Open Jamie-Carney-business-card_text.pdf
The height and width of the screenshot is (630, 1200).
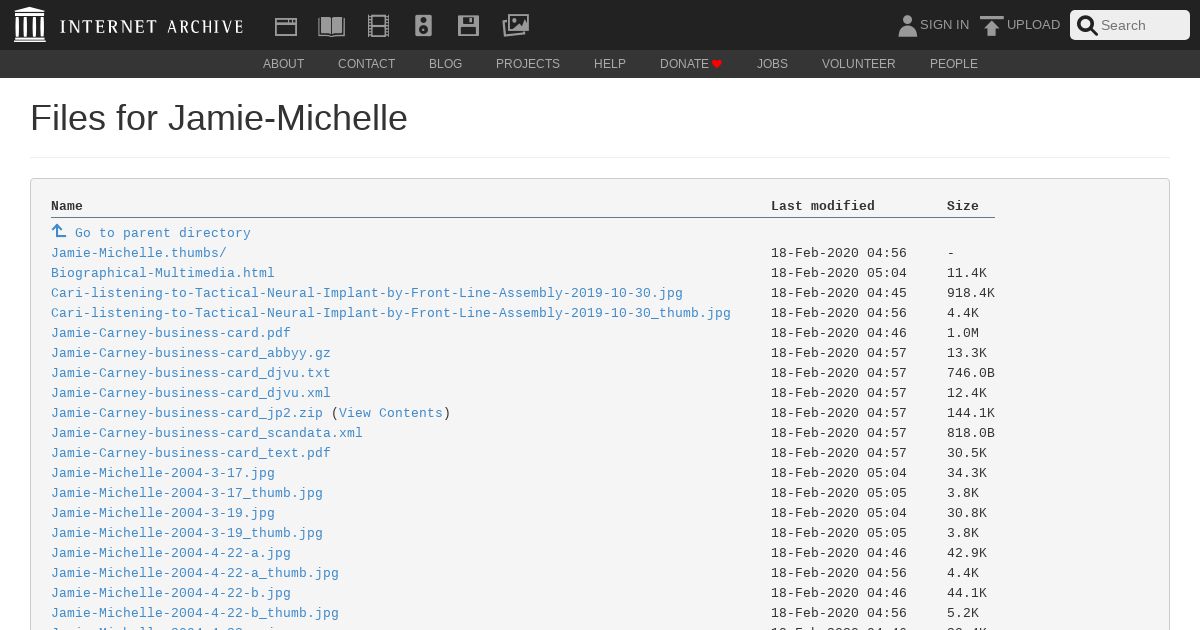point(191,453)
